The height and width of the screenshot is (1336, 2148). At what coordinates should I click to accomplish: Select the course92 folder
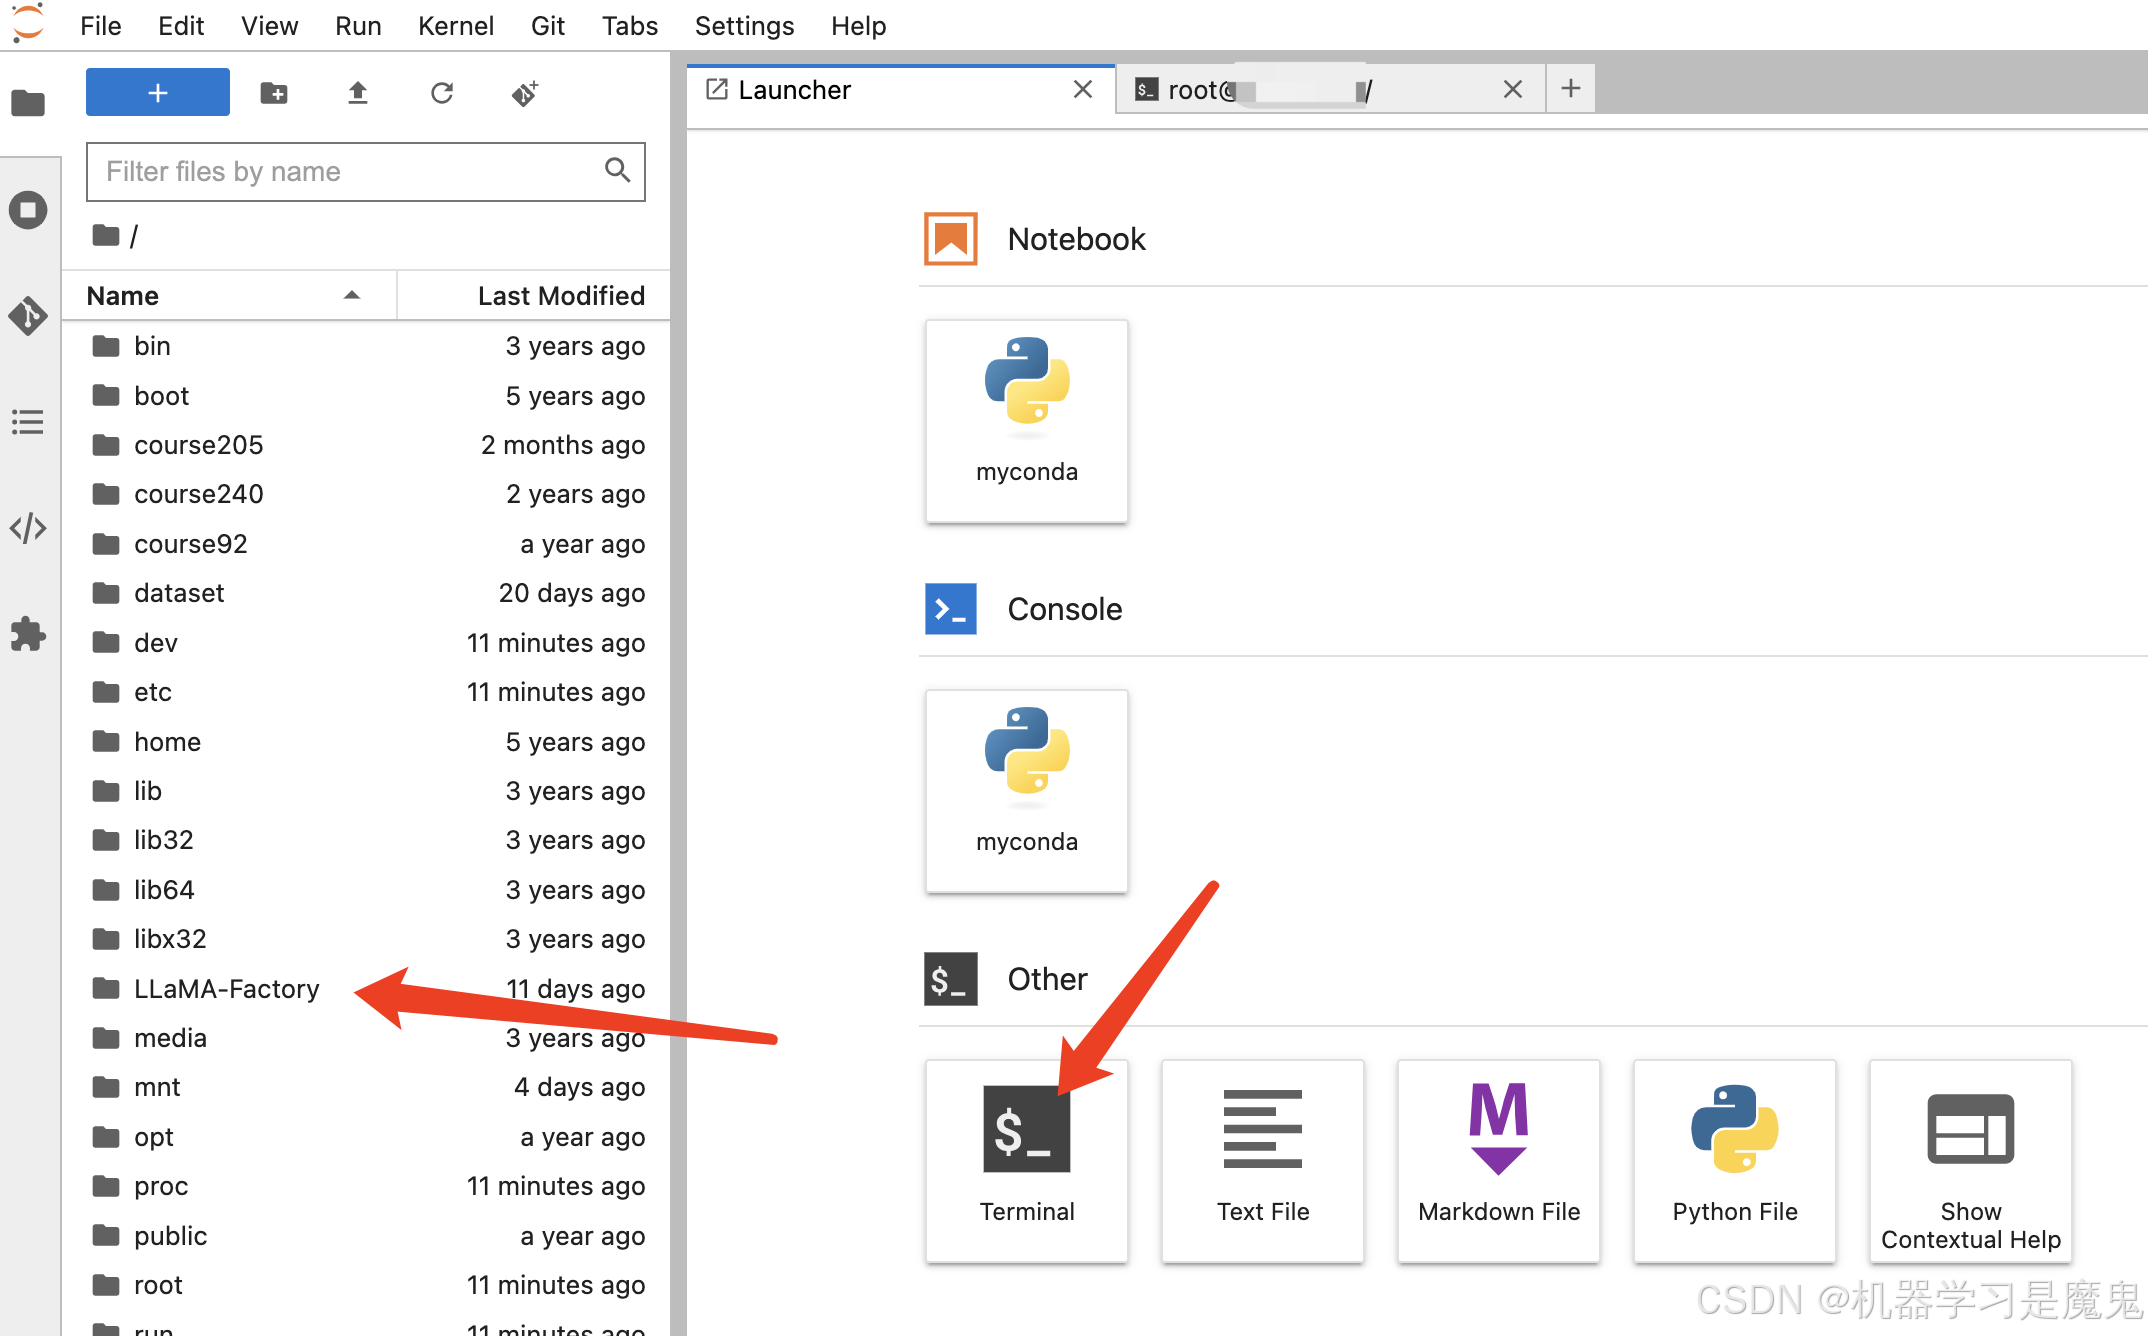[366, 544]
